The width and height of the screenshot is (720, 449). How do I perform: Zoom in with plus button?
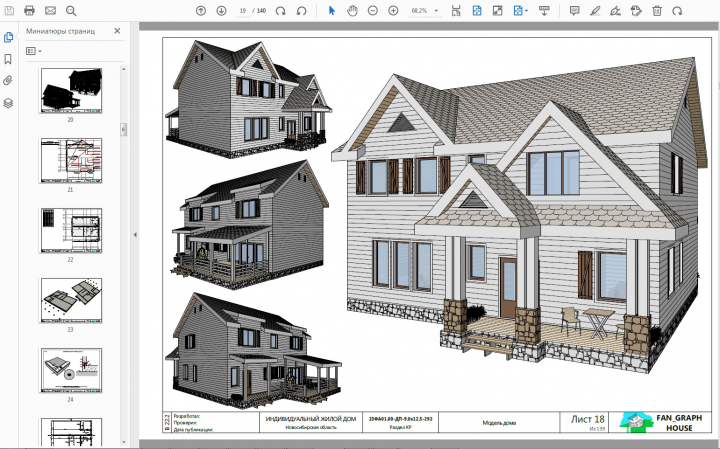coord(394,11)
